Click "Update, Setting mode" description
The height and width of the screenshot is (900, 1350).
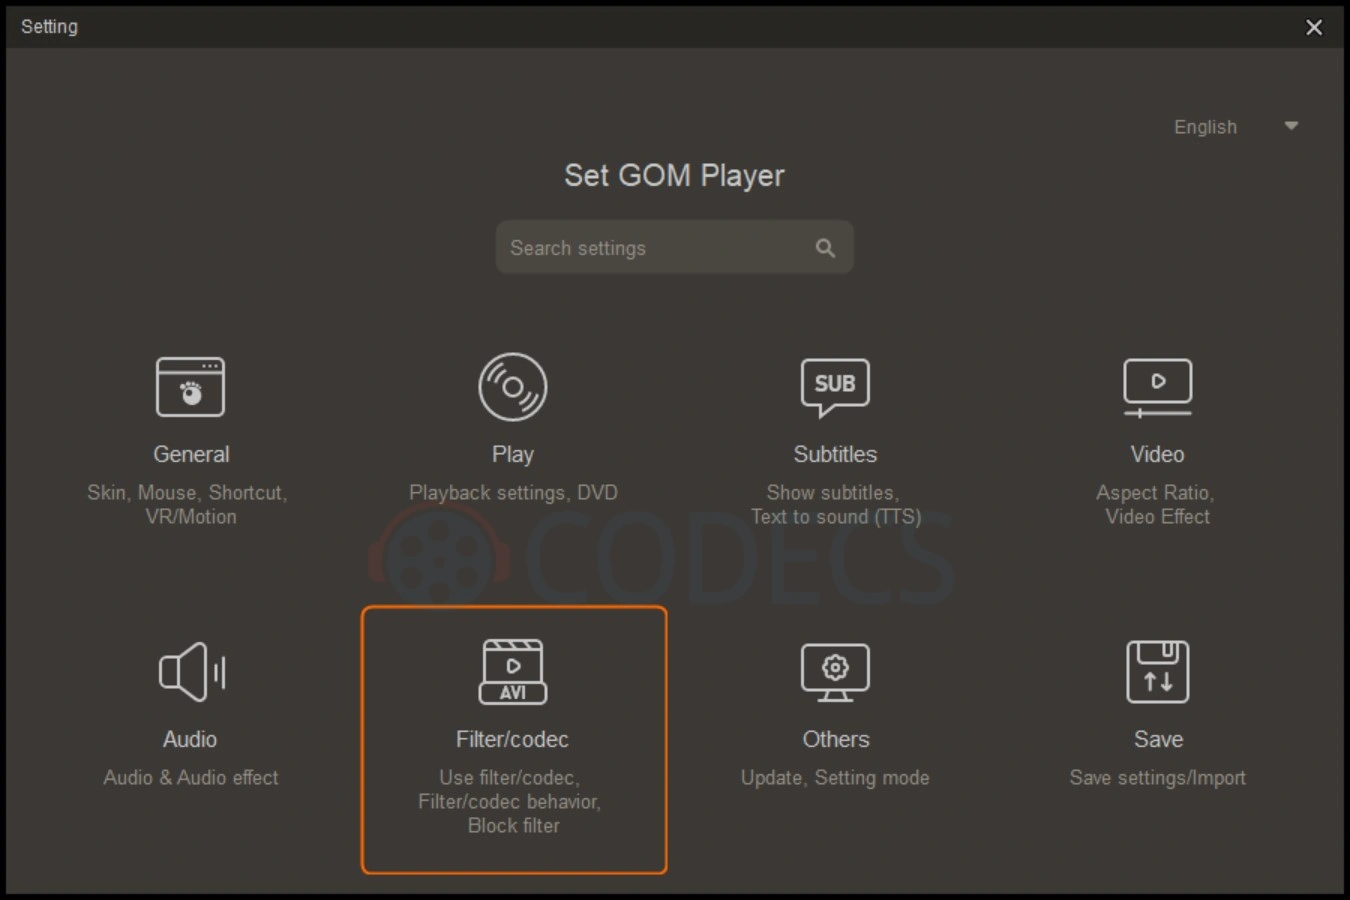click(835, 777)
